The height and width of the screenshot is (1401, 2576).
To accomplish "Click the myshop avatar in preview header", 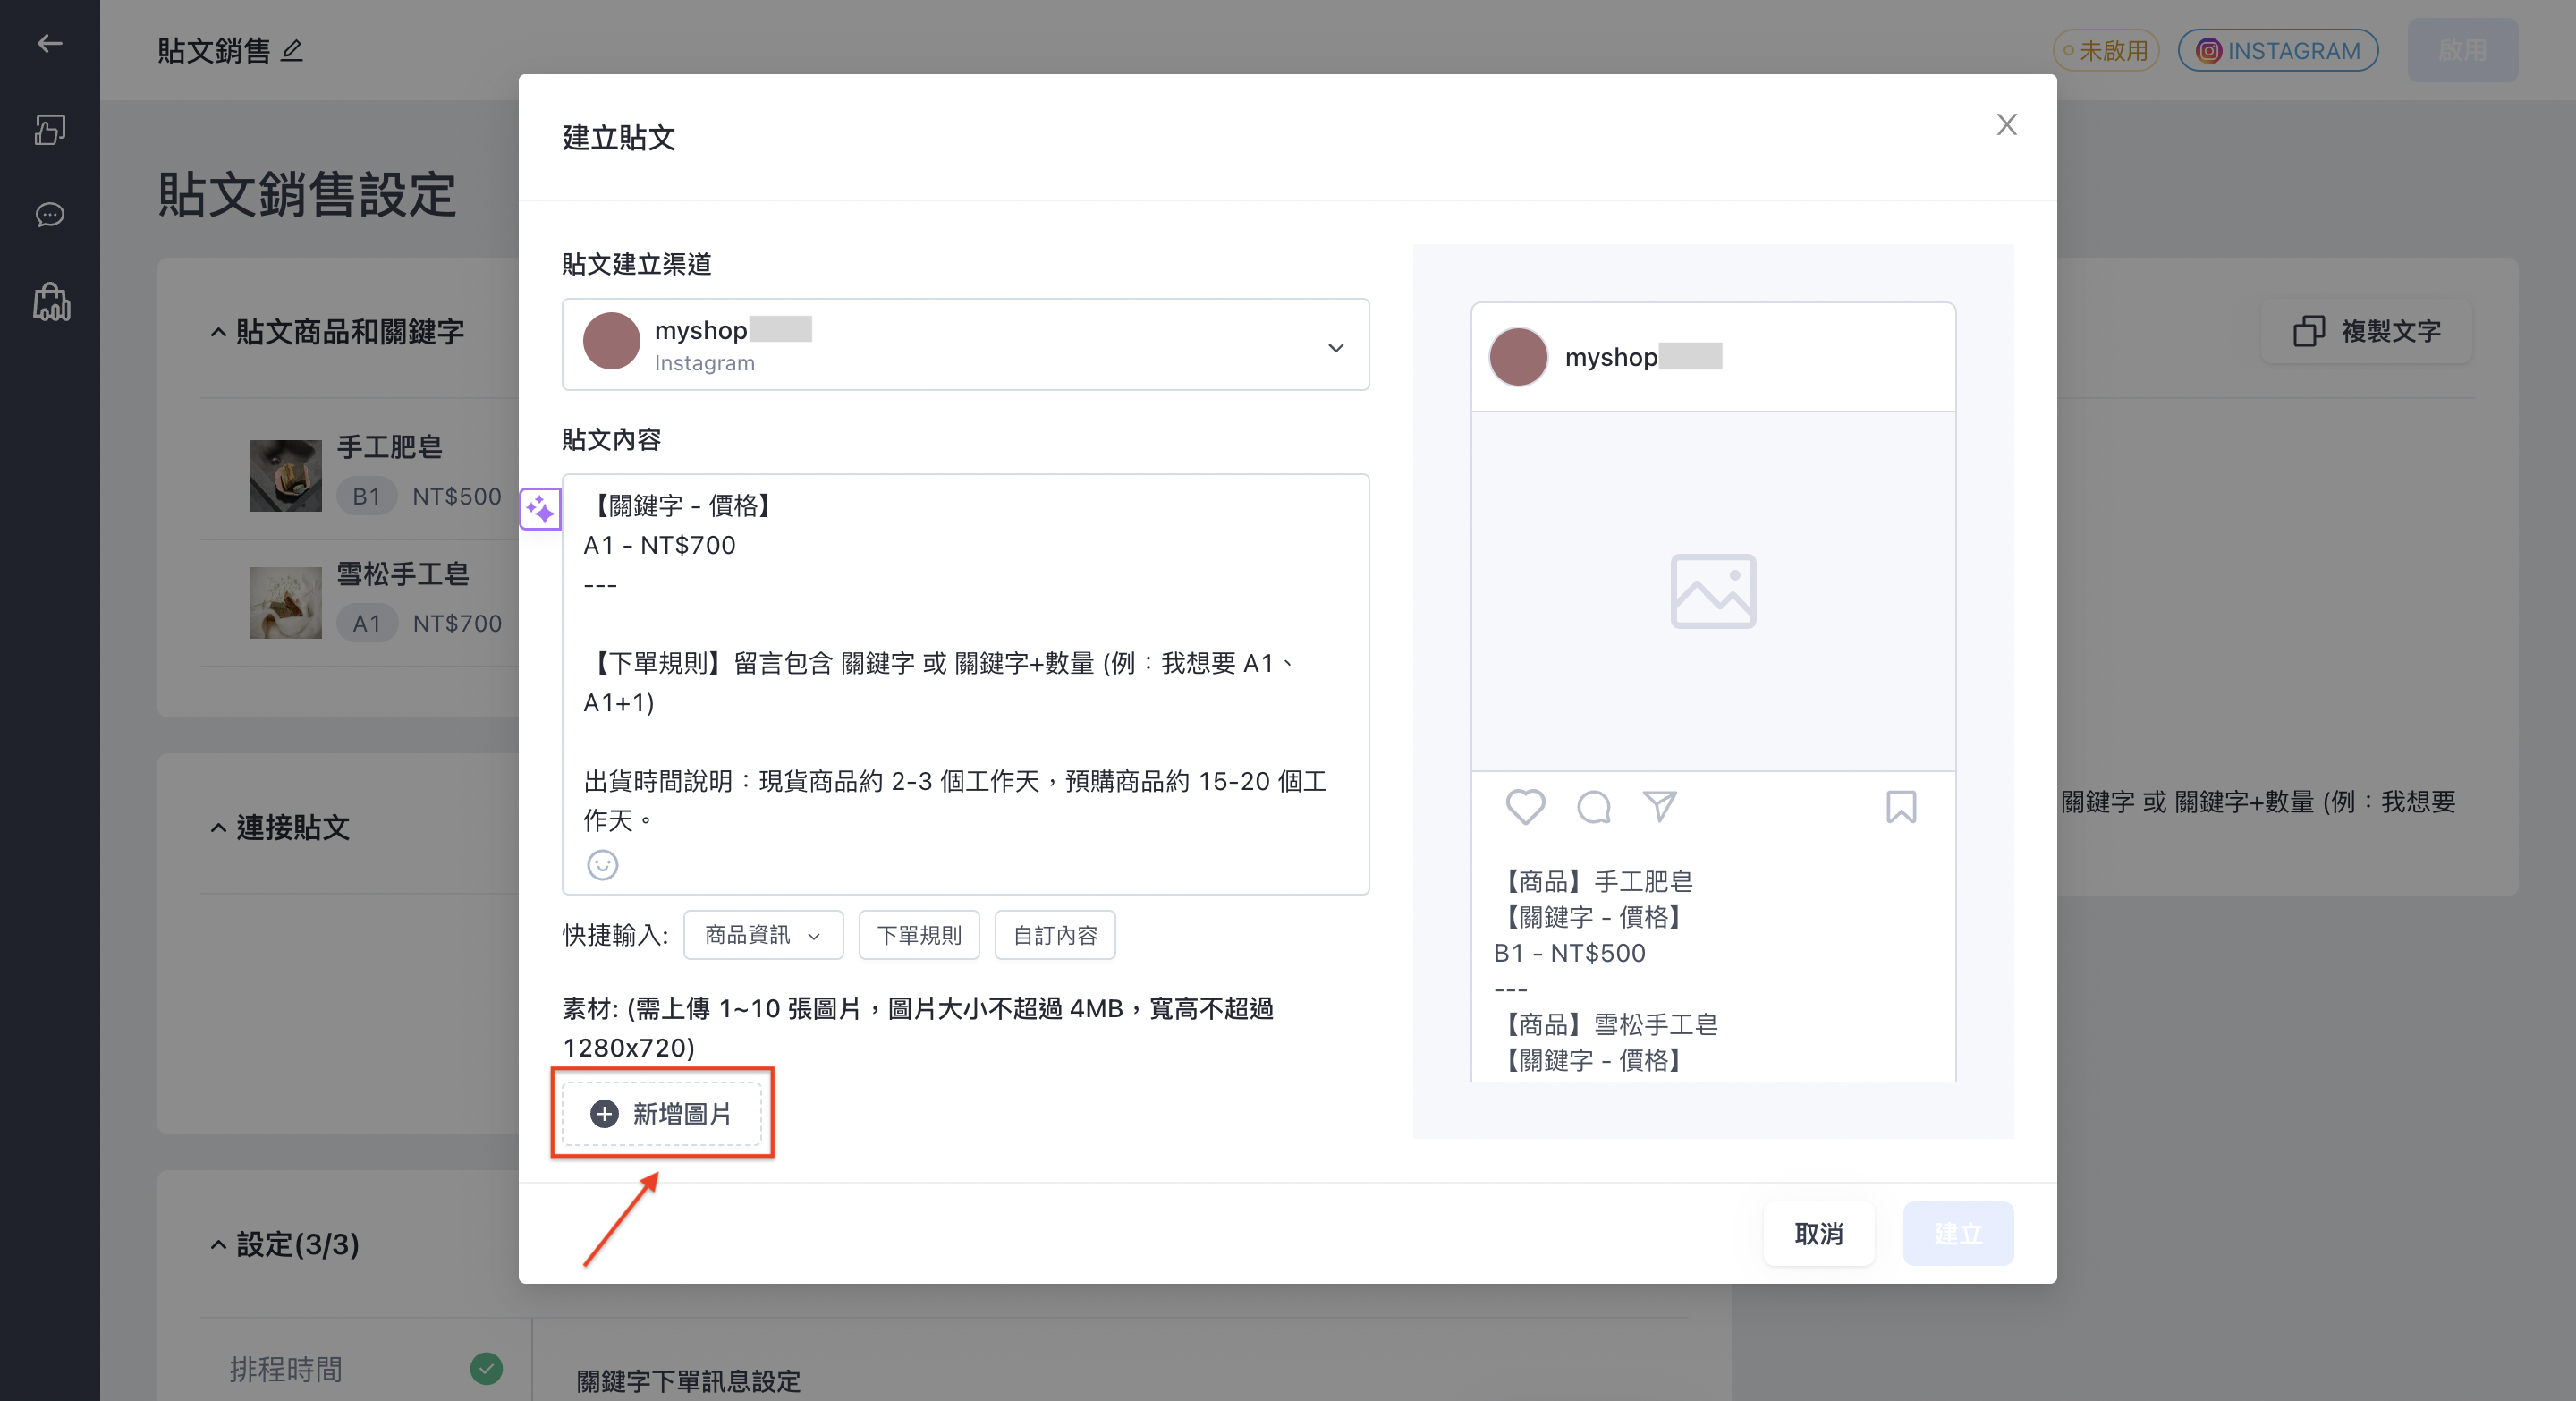I will click(1518, 357).
